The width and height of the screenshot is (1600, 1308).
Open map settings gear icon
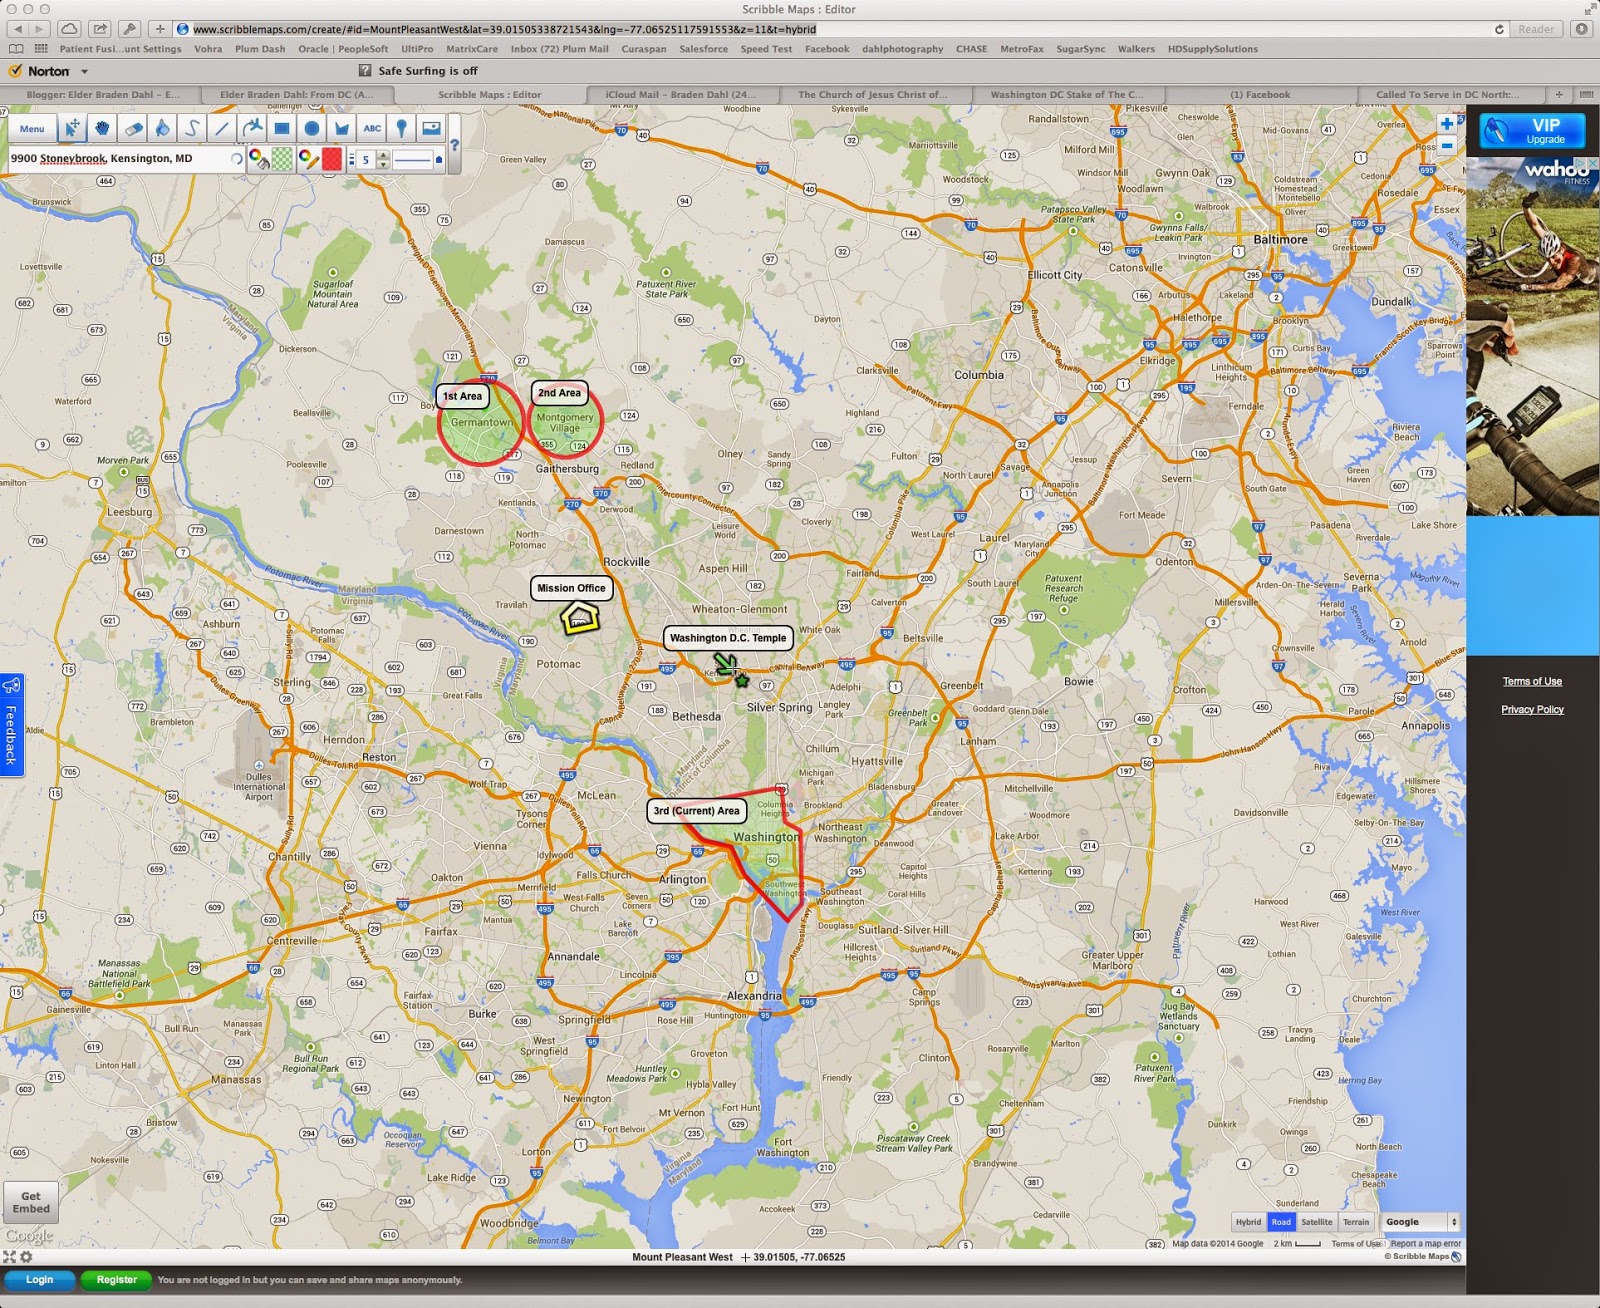(26, 1257)
